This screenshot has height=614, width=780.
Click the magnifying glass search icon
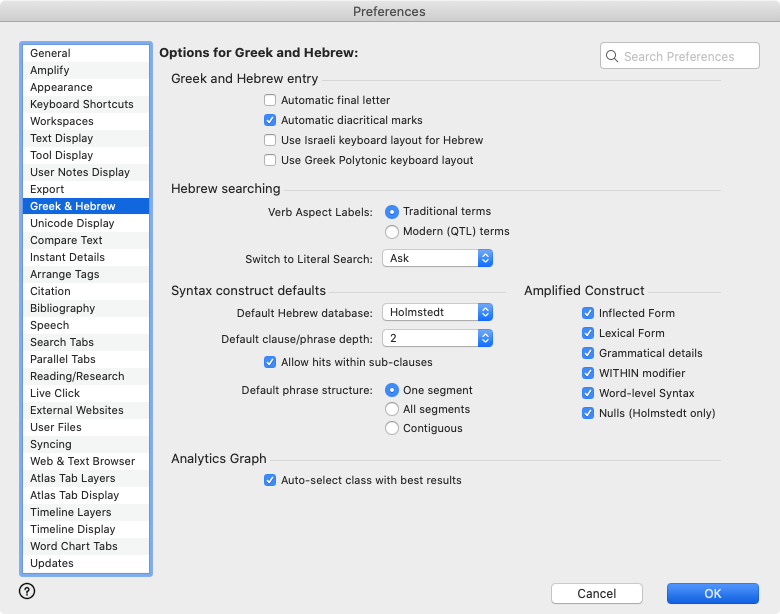click(611, 57)
